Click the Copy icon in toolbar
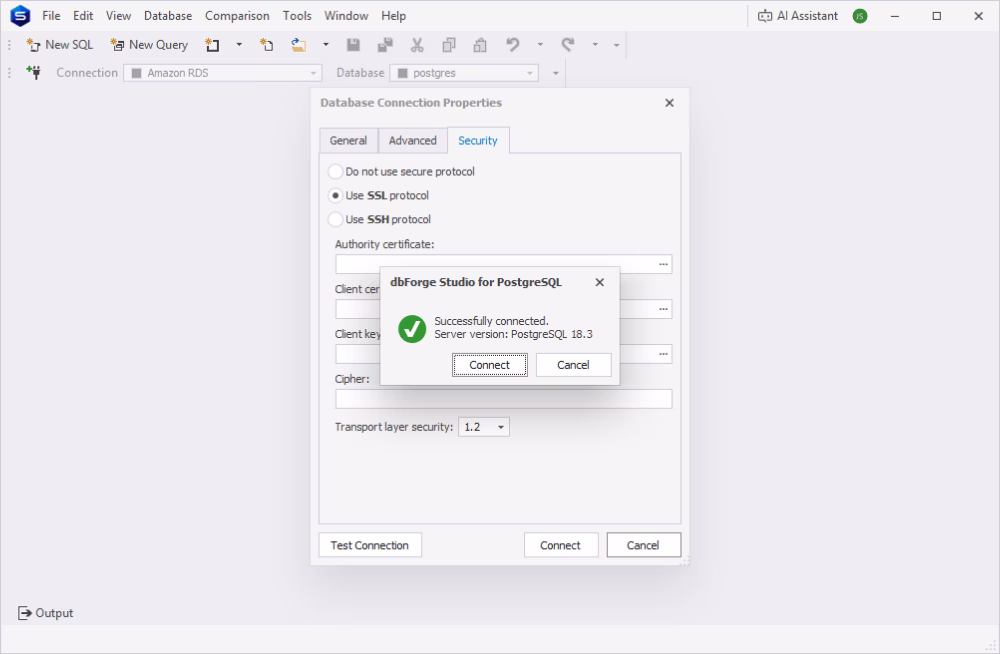1000x654 pixels. (449, 45)
